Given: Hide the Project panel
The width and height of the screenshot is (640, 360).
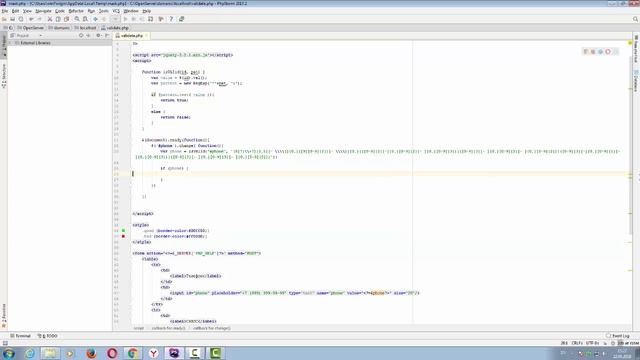Looking at the screenshot, I should pyautogui.click(x=107, y=36).
